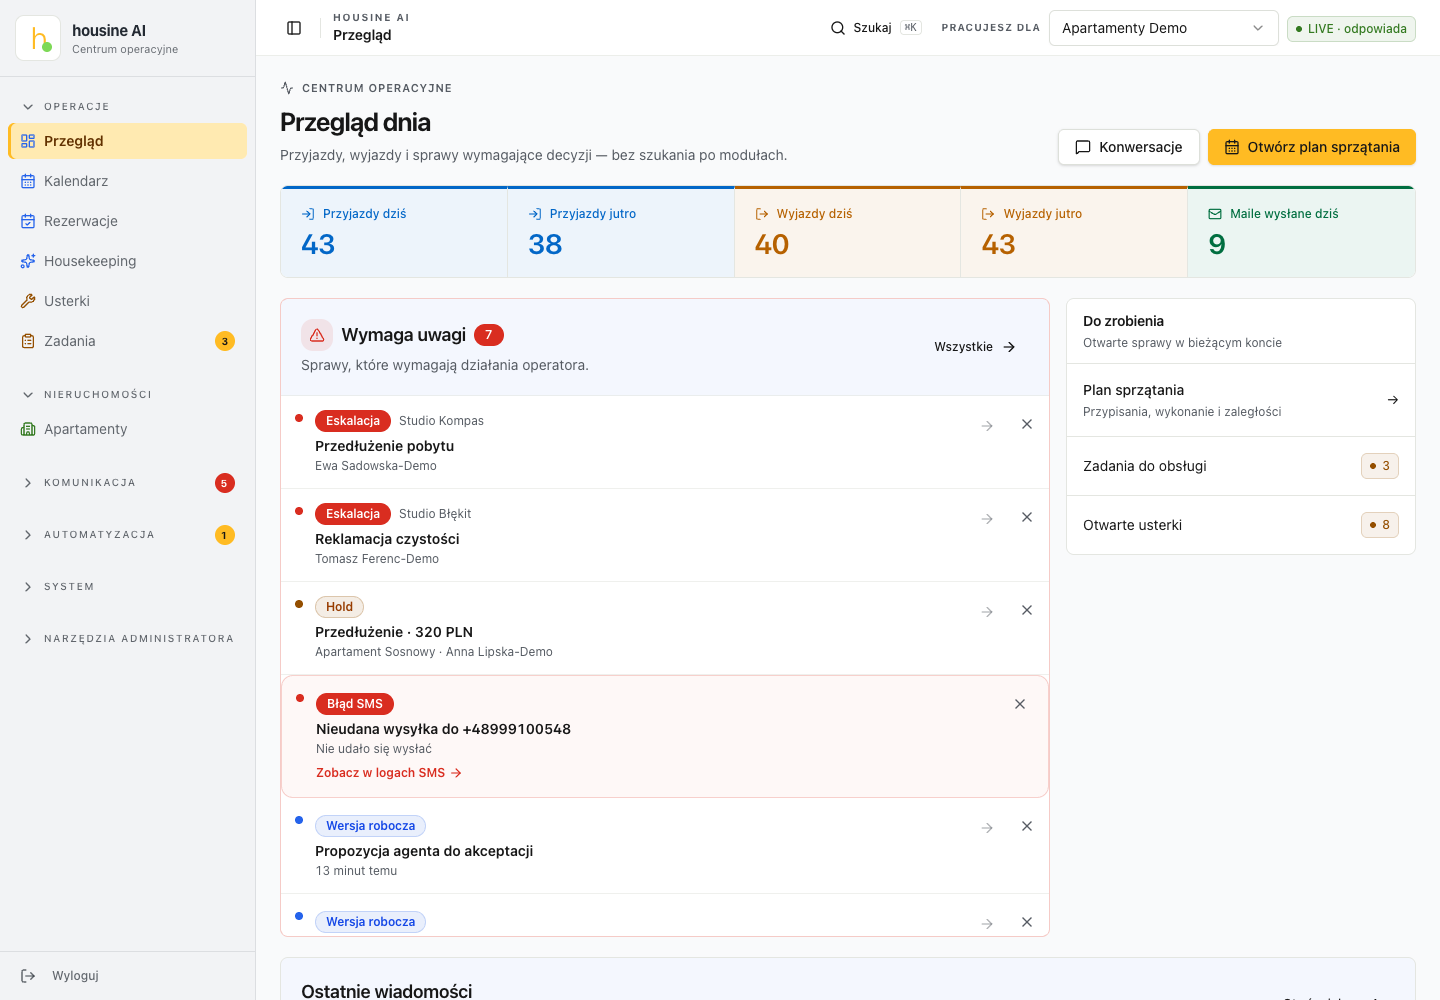The width and height of the screenshot is (1440, 1000).
Task: Click the Wymaga uwagi warning icon
Action: point(317,335)
